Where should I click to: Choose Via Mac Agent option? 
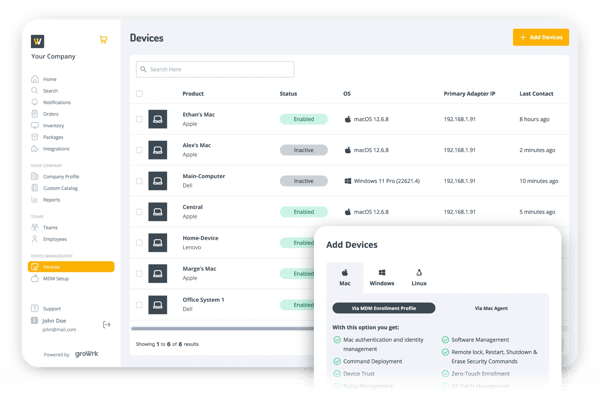click(x=491, y=308)
